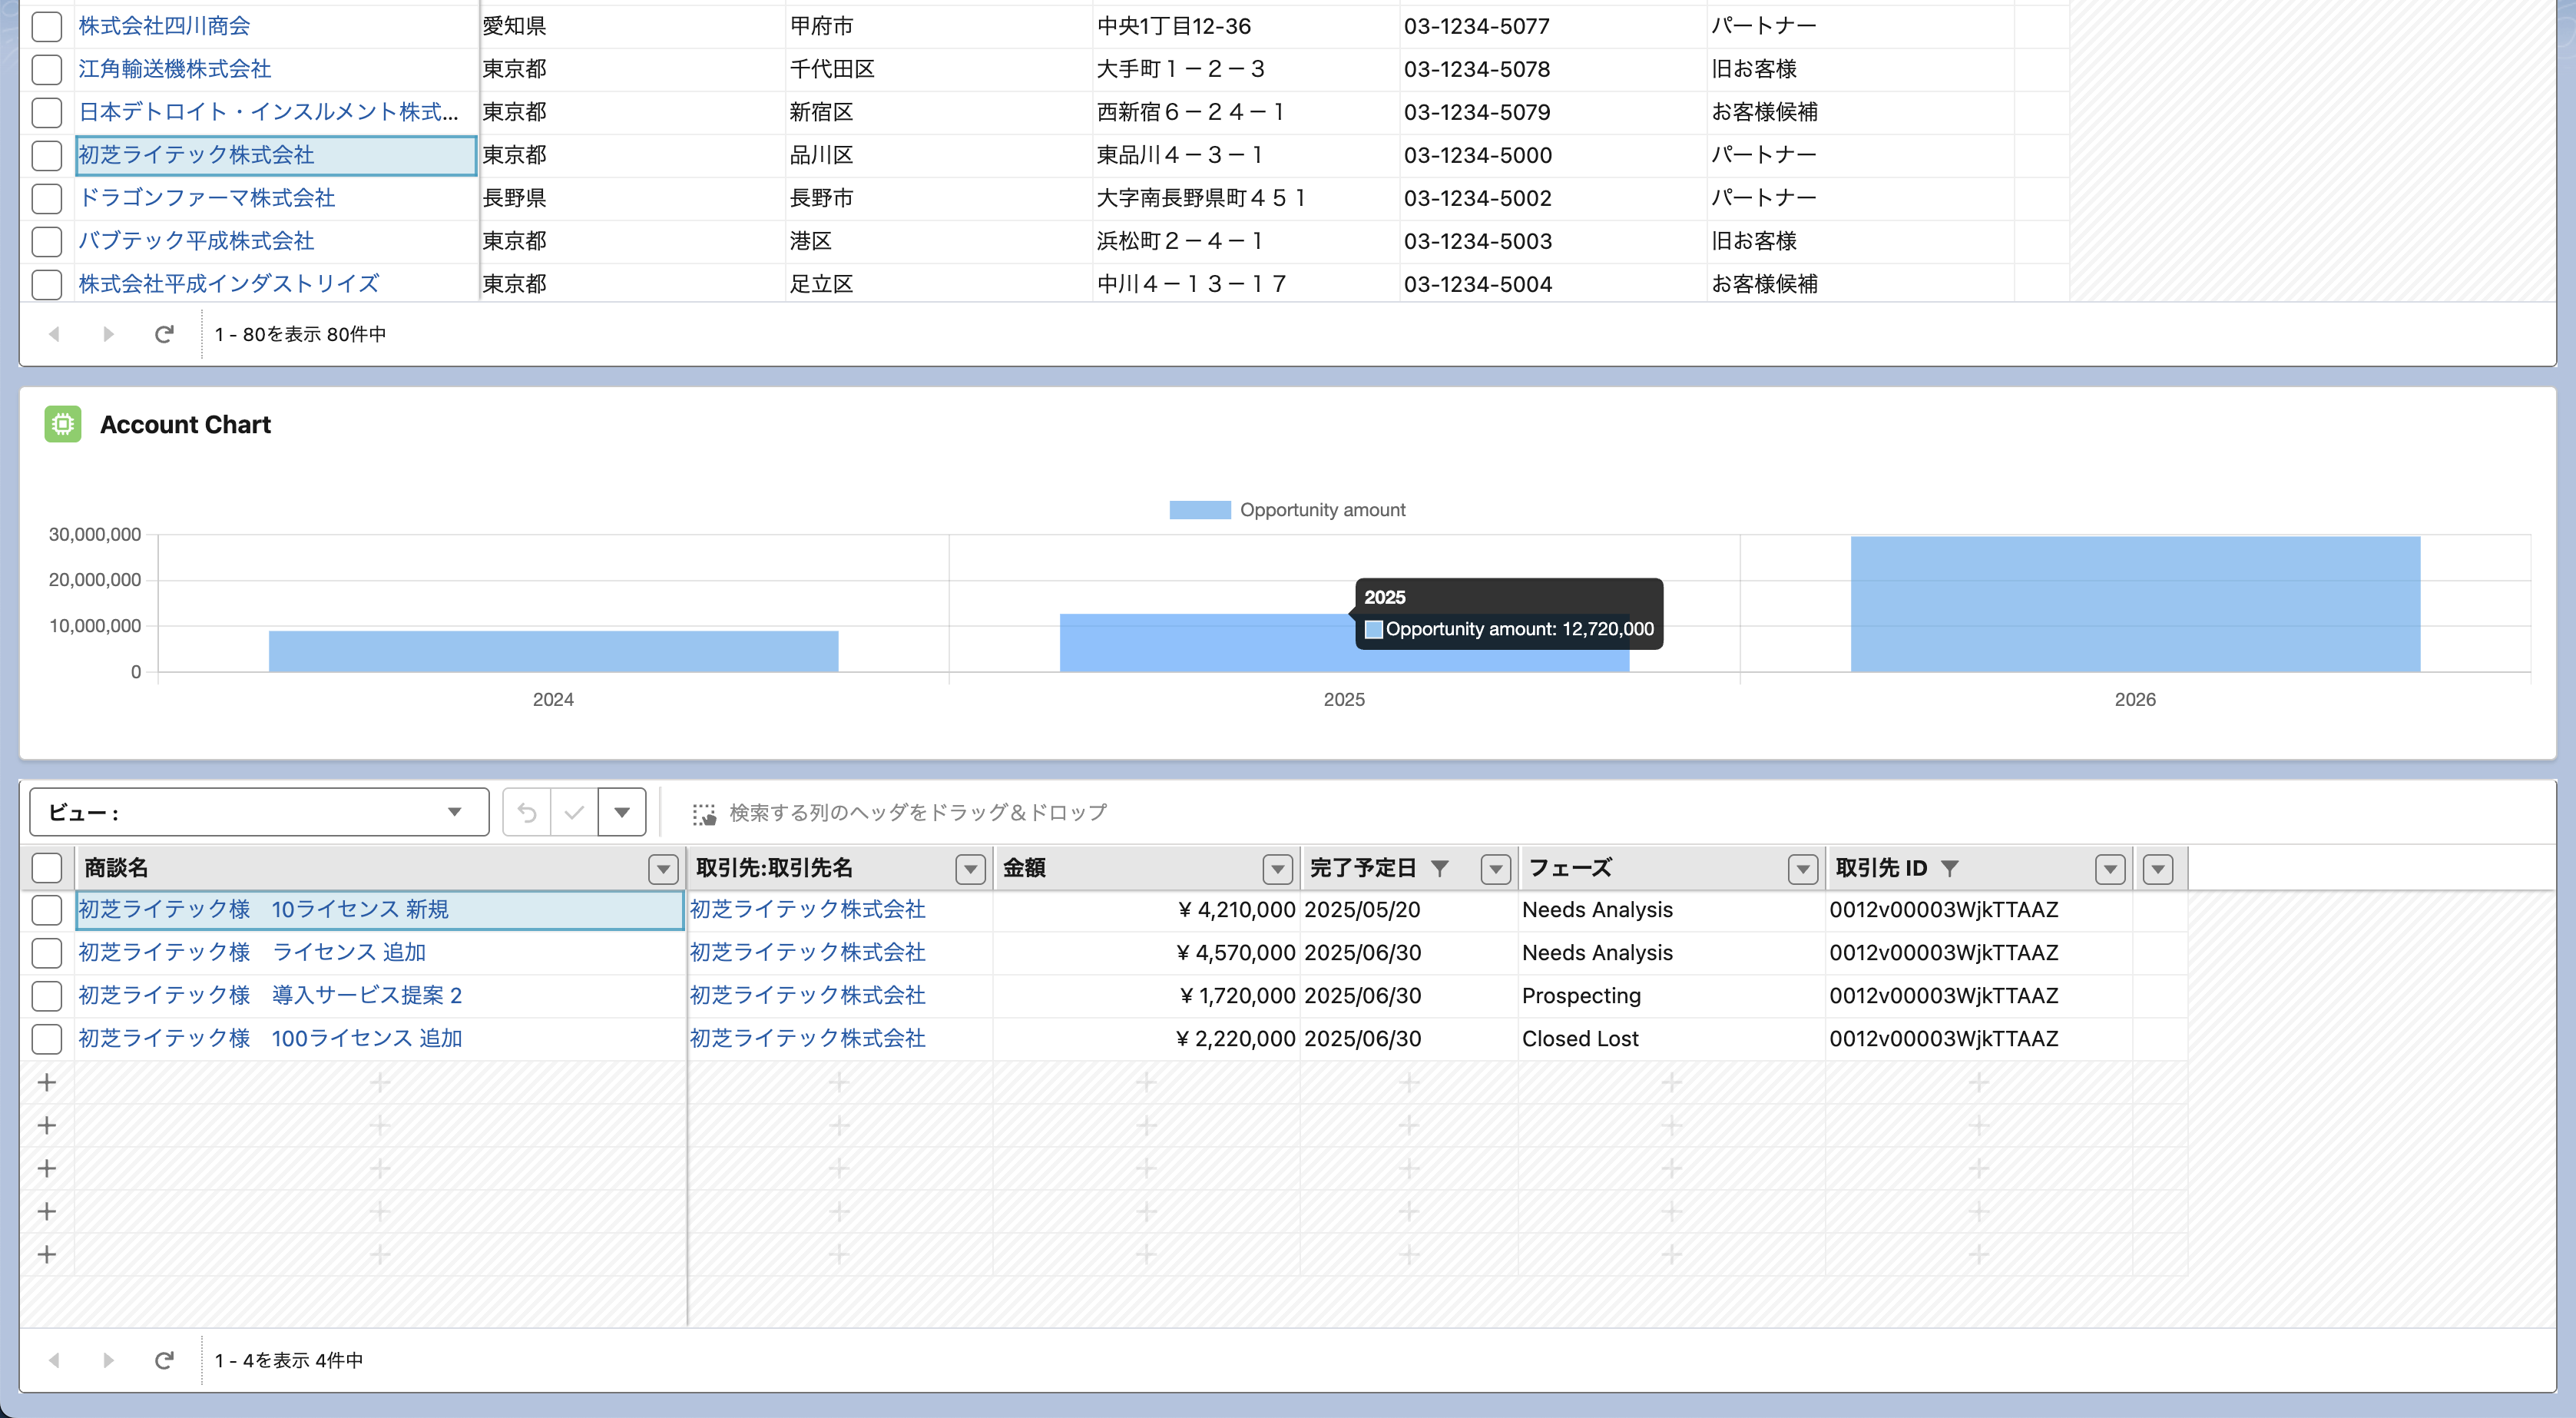This screenshot has height=1418, width=2576.
Task: Open ドラゴンファーマ株式会社 account link
Action: 206,198
